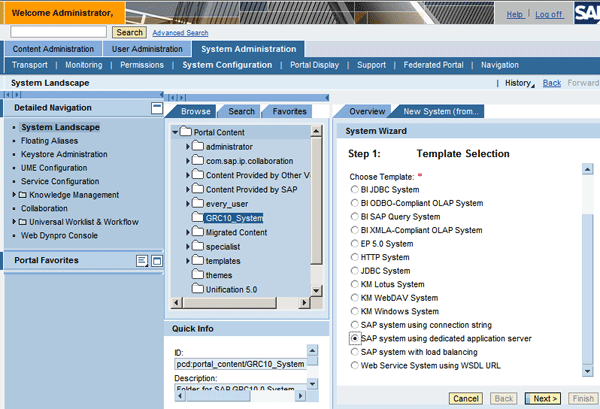This screenshot has width=600, height=409.
Task: Expand Content Provided by Other Vendors node
Action: 188,175
